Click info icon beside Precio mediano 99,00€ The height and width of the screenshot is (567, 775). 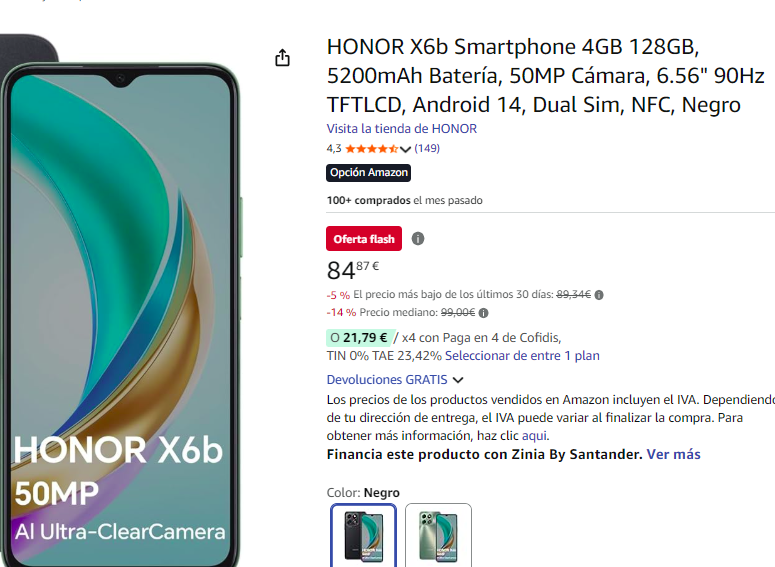click(x=483, y=313)
